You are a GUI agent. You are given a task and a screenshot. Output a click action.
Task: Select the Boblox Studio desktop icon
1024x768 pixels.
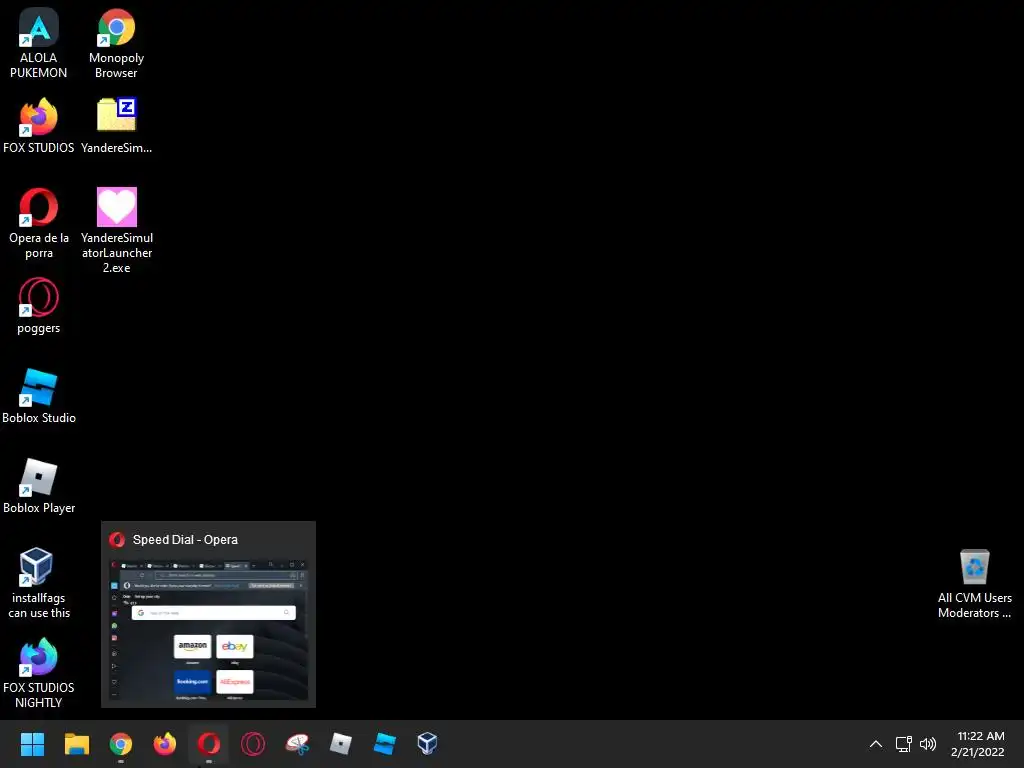click(39, 396)
